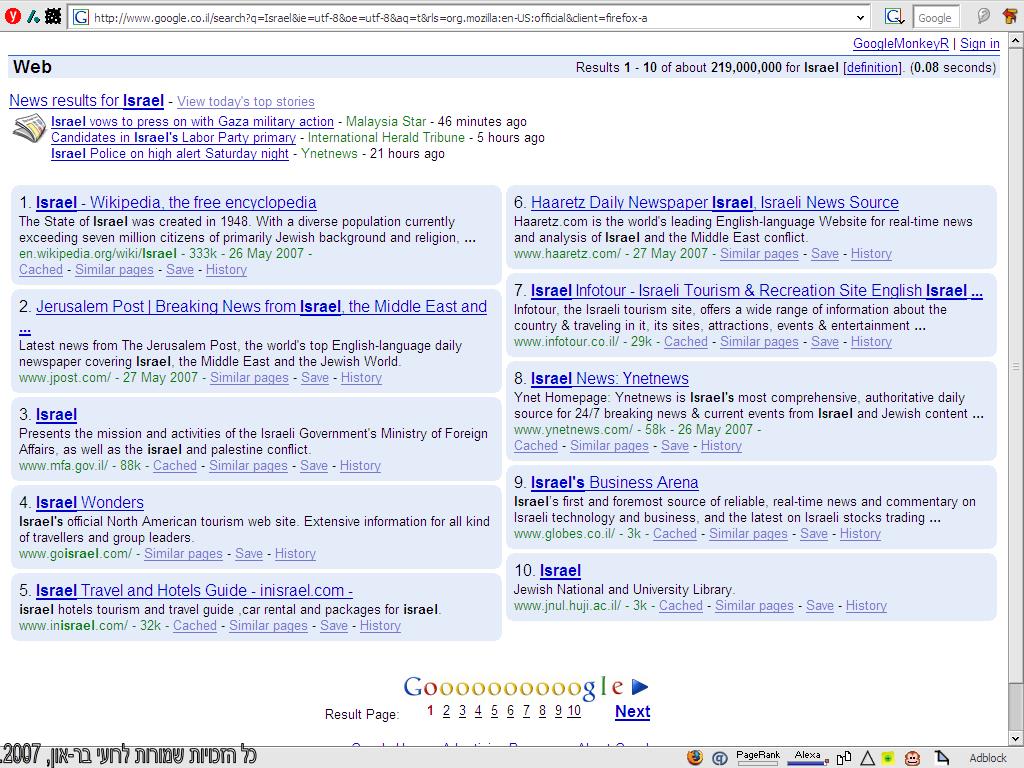Screen dimensions: 1024x768
Task: Click History under the infotour.co.il result
Action: click(x=871, y=342)
